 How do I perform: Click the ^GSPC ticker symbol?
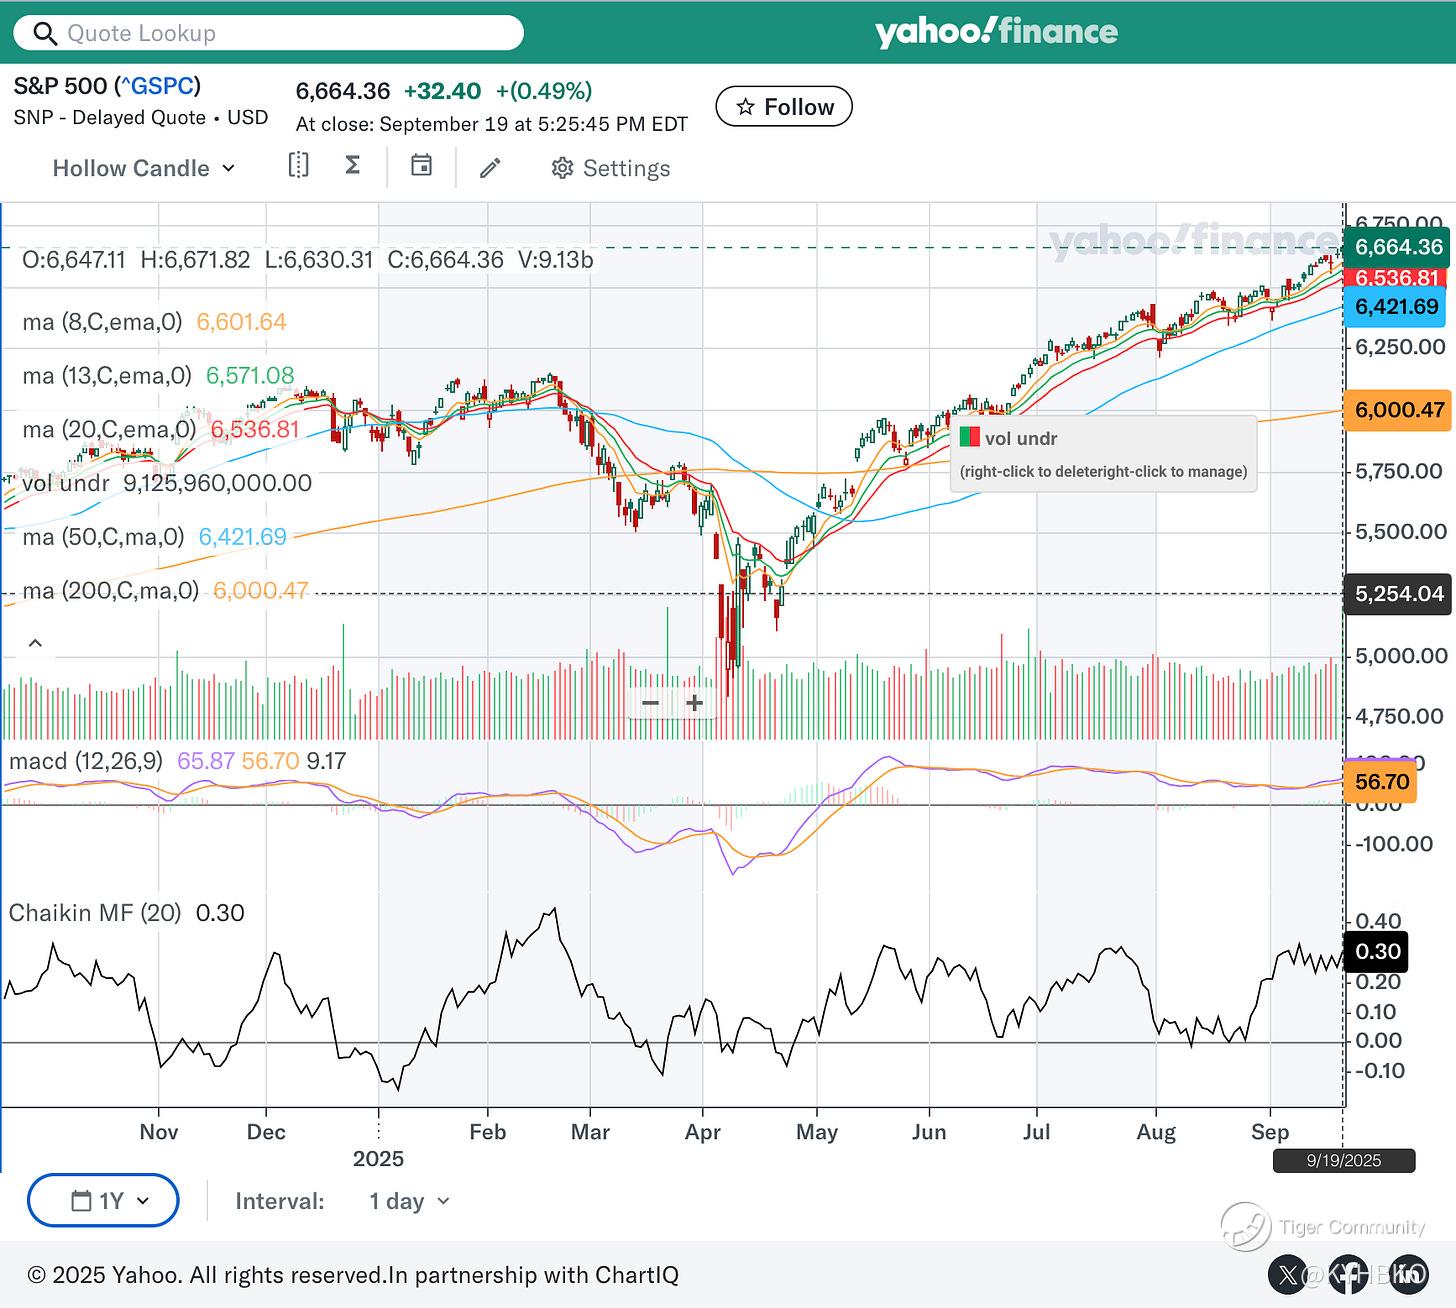[157, 86]
